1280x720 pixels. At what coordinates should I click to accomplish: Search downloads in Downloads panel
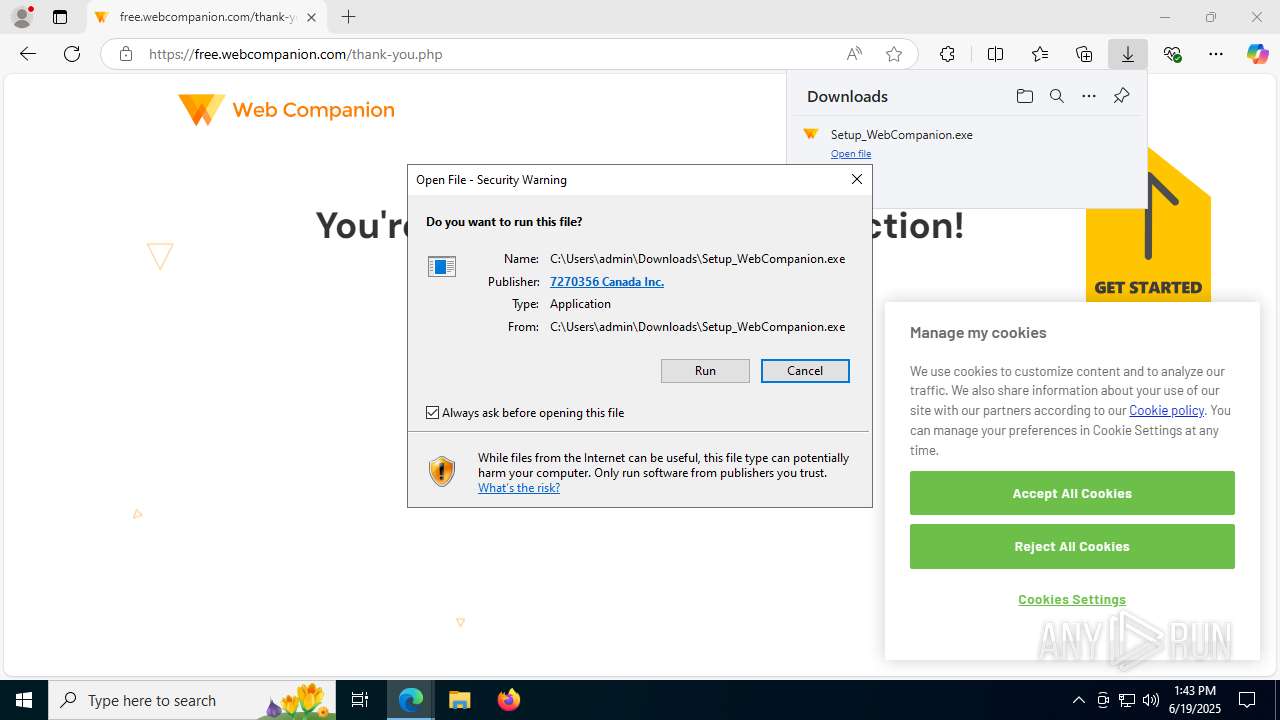pos(1056,96)
